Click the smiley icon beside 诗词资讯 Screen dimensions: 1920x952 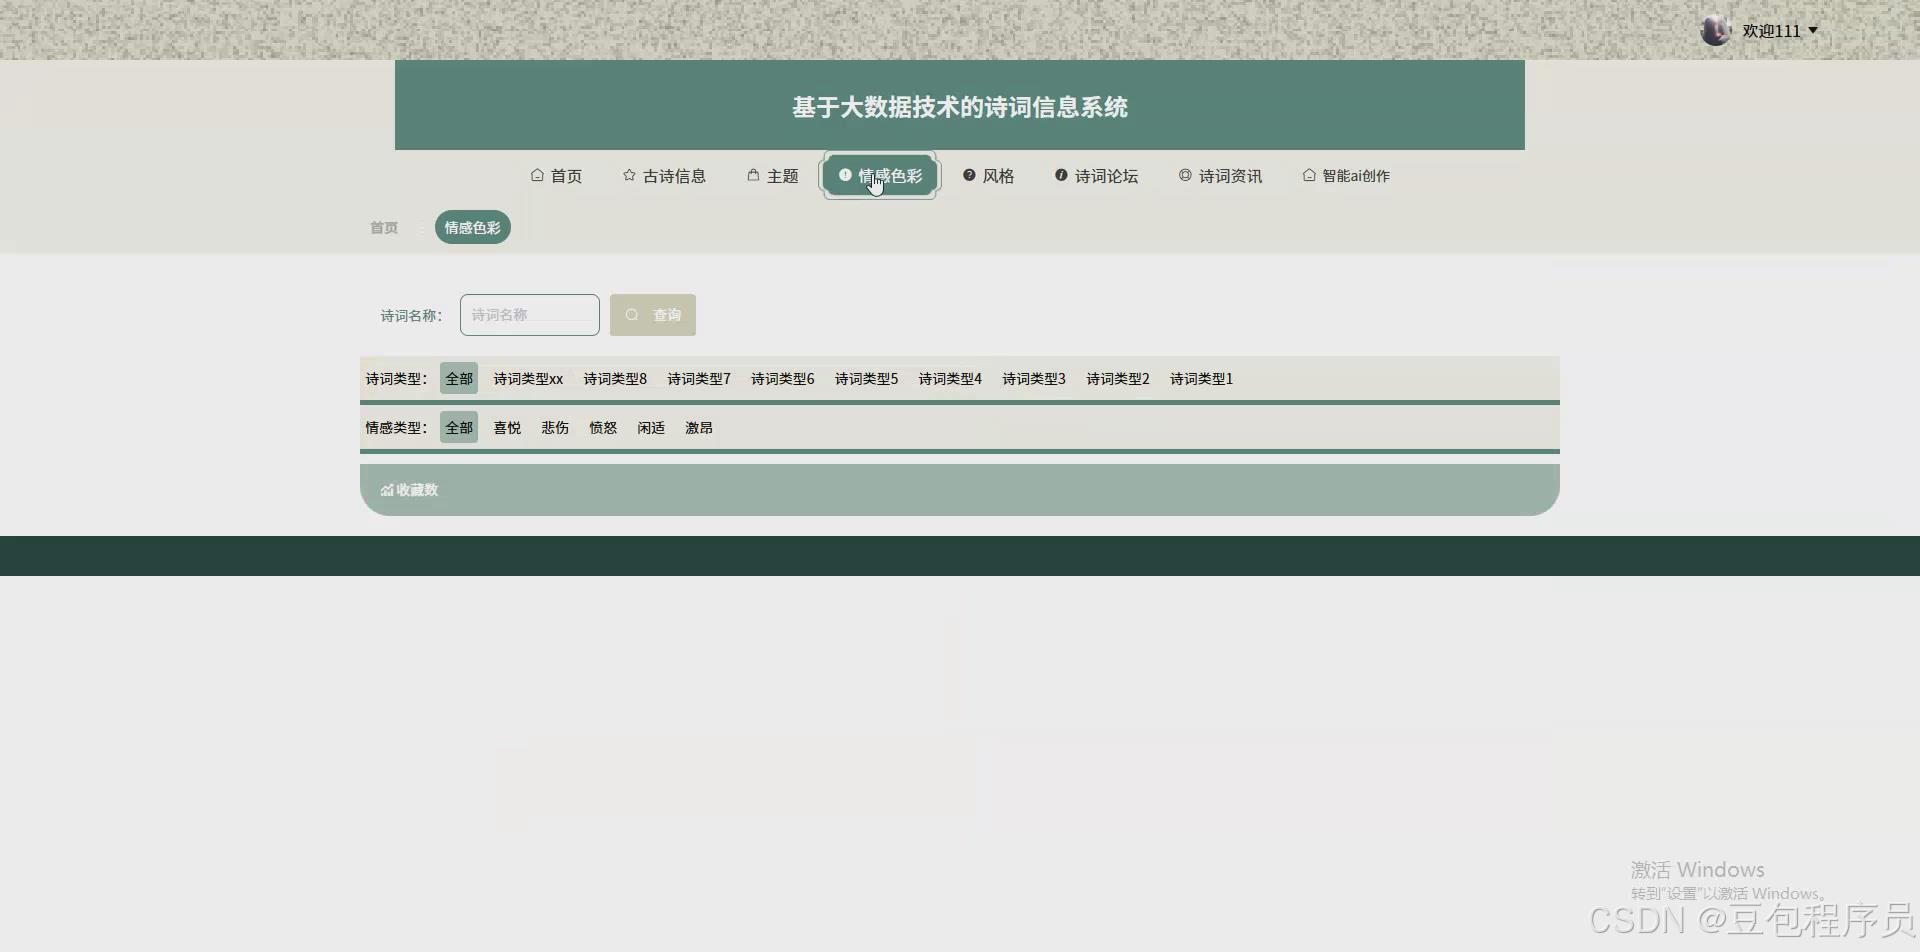tap(1185, 175)
